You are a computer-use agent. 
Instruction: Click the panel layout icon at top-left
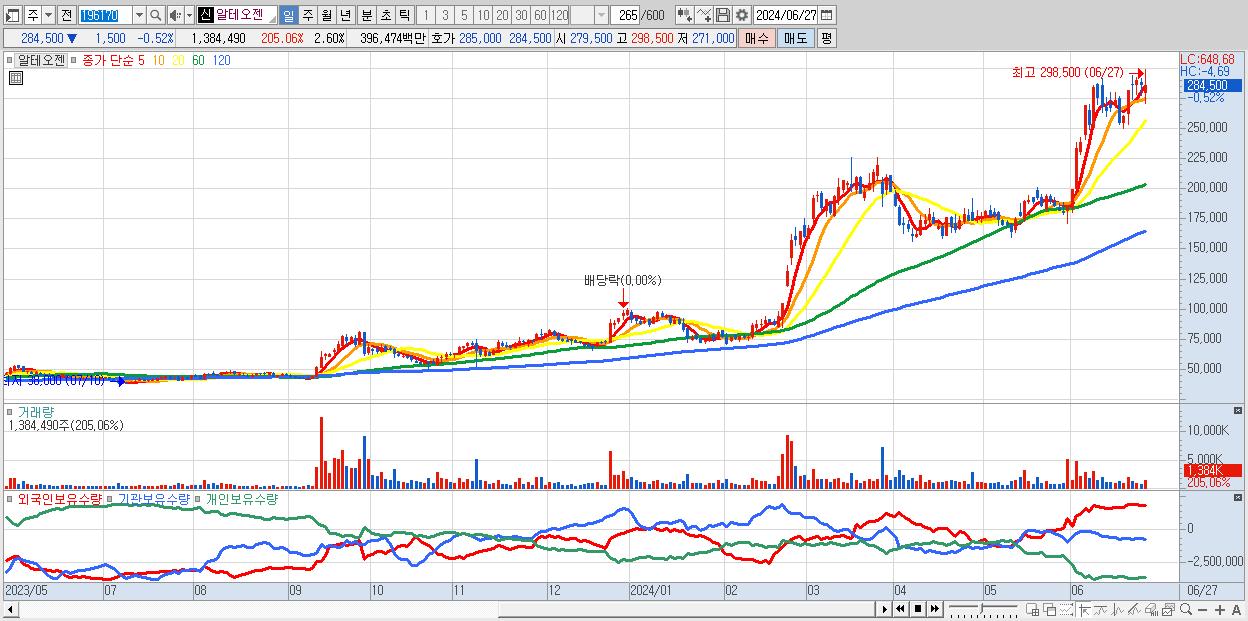click(x=13, y=15)
